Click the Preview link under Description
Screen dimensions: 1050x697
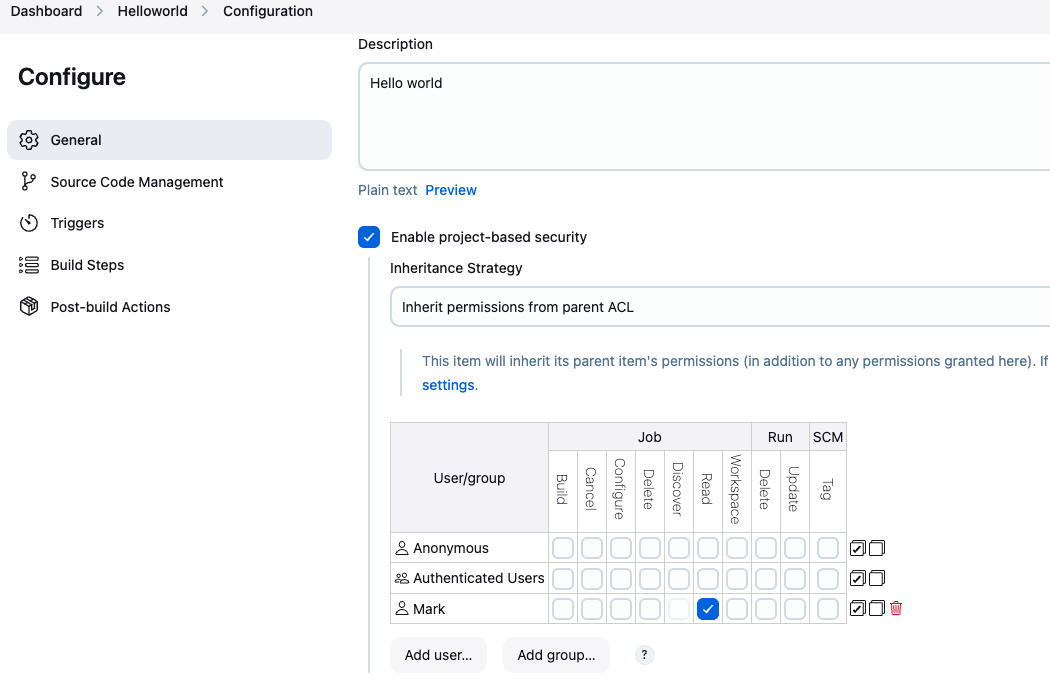click(451, 190)
